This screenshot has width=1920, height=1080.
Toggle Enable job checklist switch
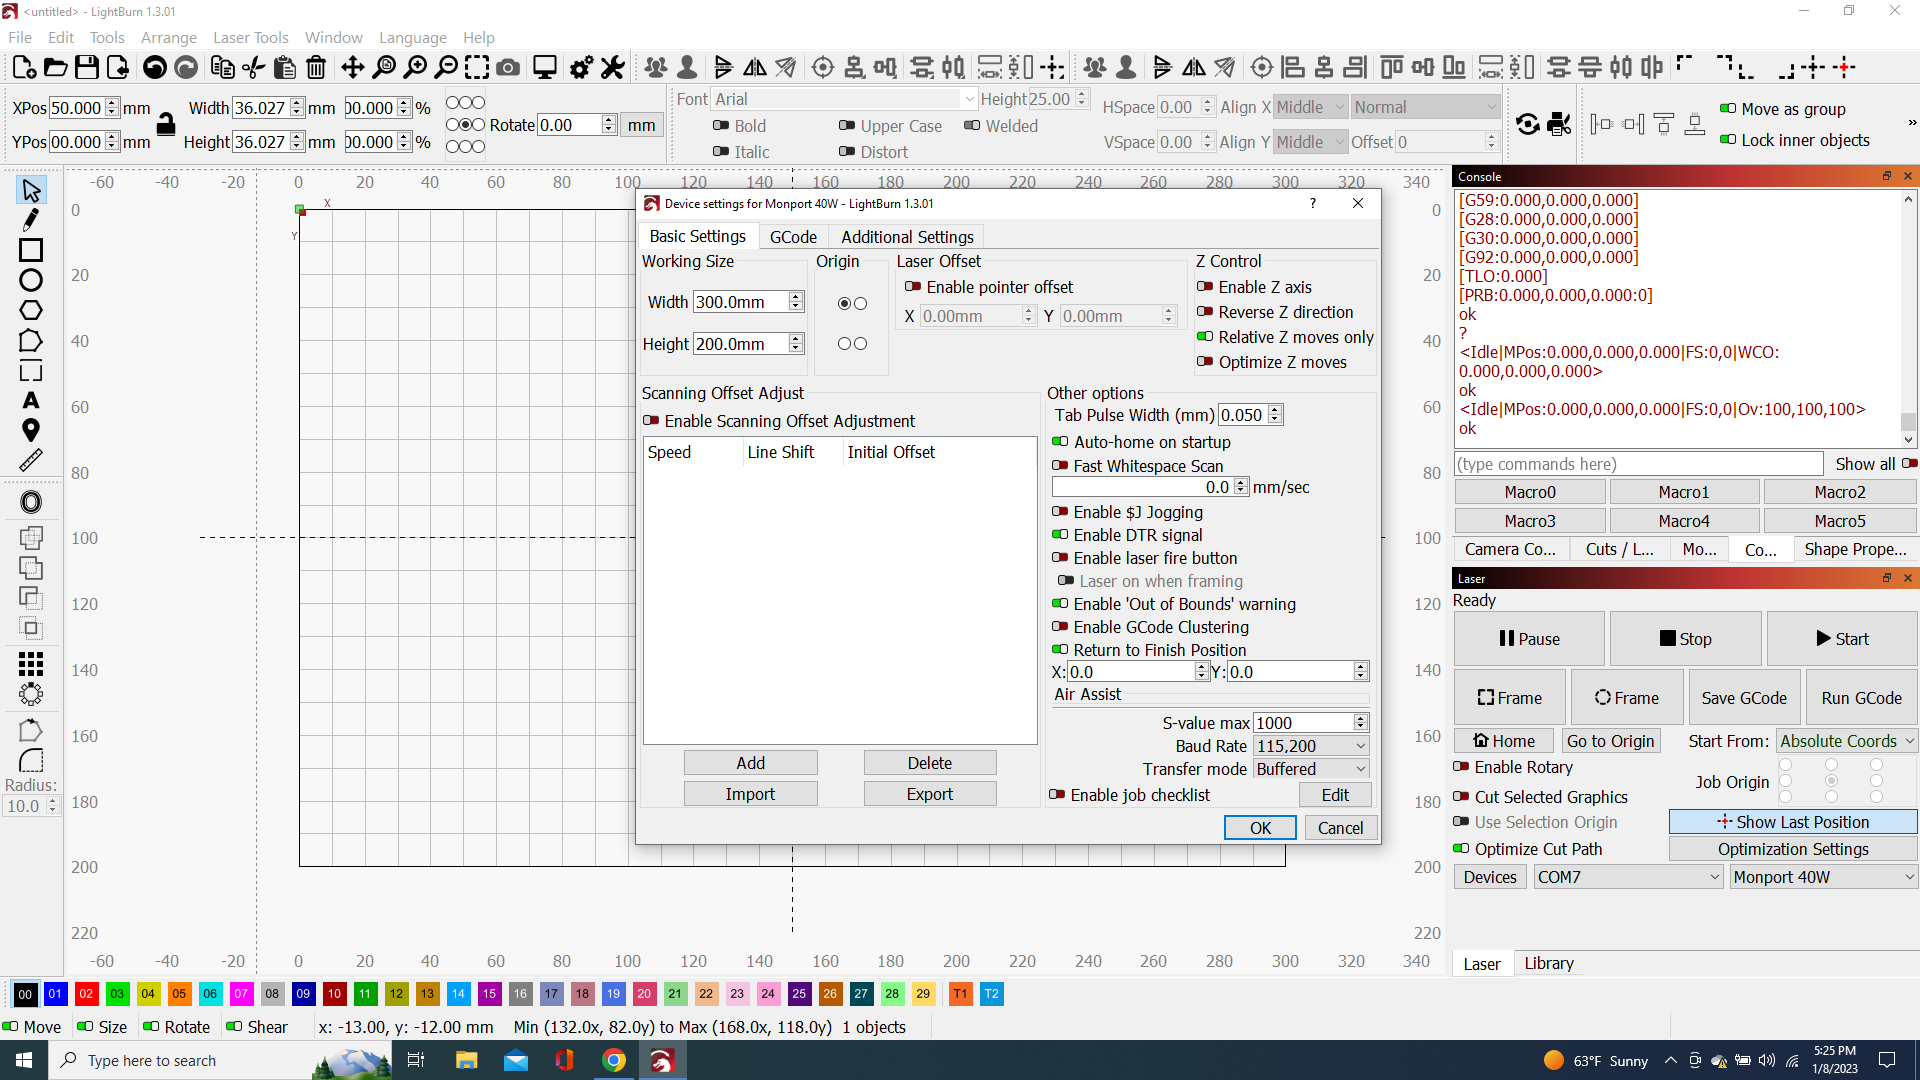tap(1057, 795)
